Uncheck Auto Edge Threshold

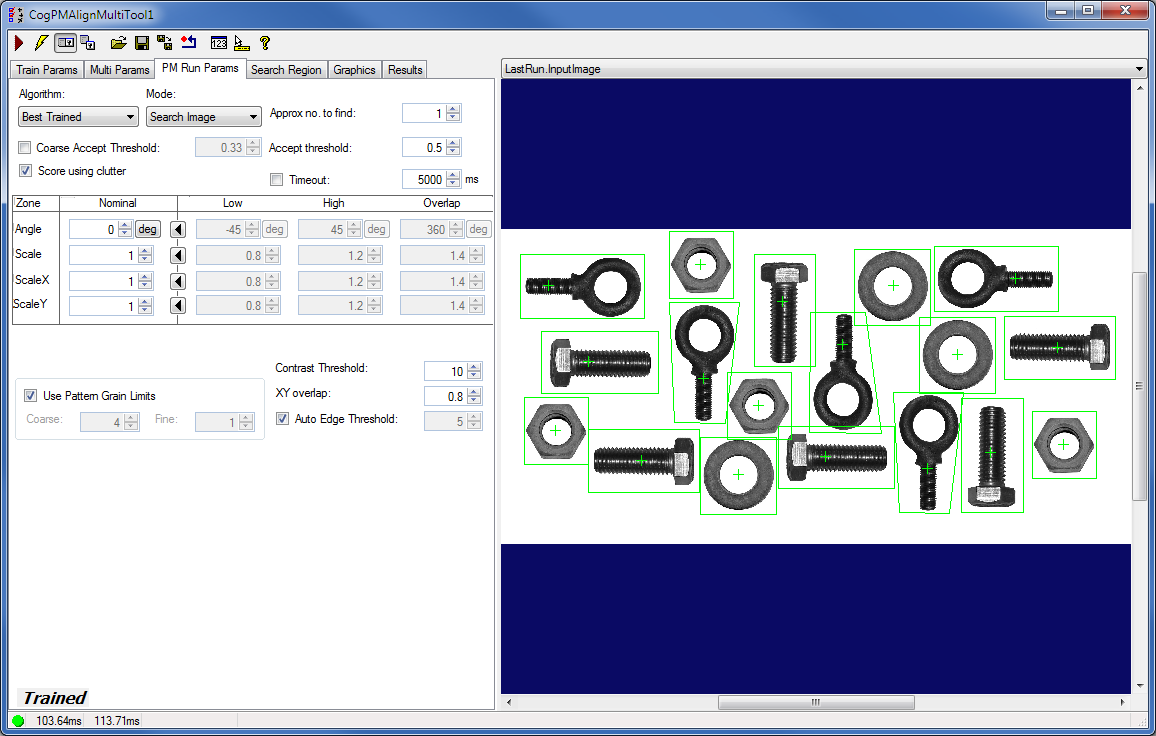(282, 418)
